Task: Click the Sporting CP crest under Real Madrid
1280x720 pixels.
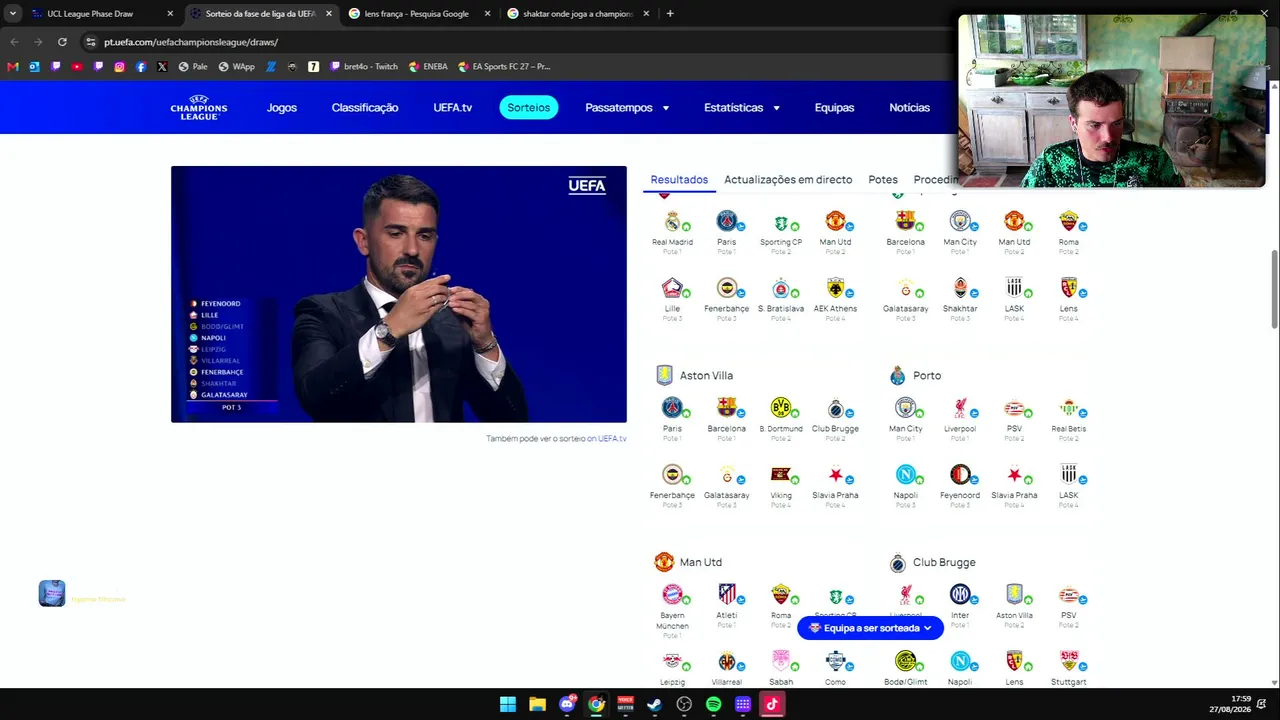Action: tap(781, 221)
